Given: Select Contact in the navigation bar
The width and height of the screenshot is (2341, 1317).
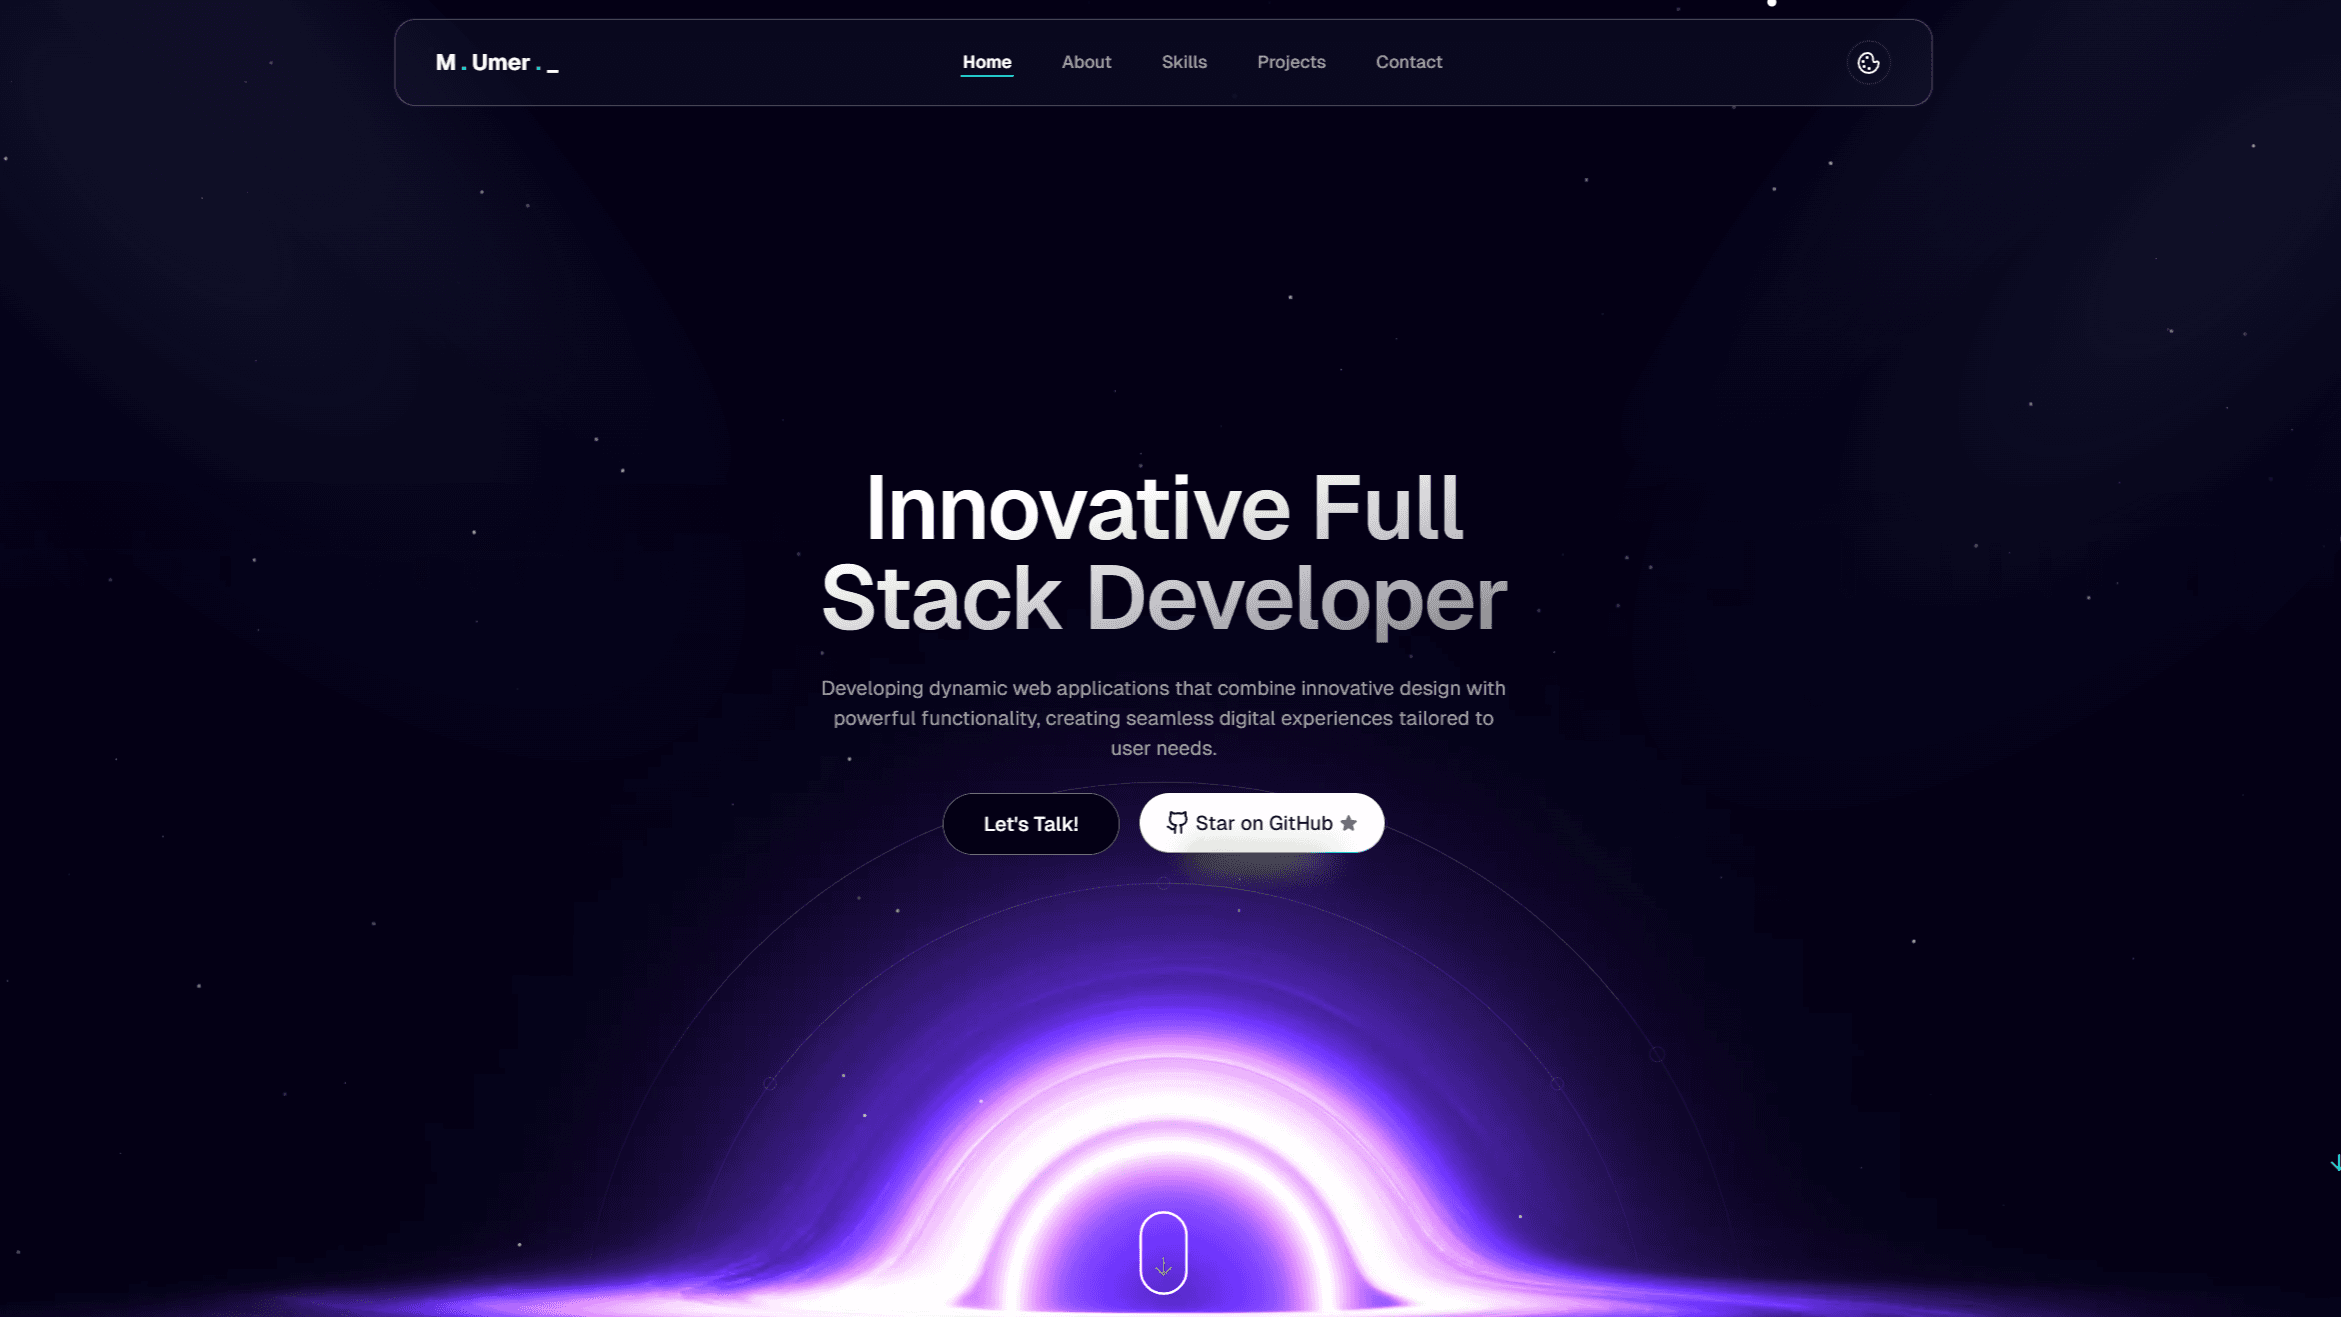Looking at the screenshot, I should 1408,62.
